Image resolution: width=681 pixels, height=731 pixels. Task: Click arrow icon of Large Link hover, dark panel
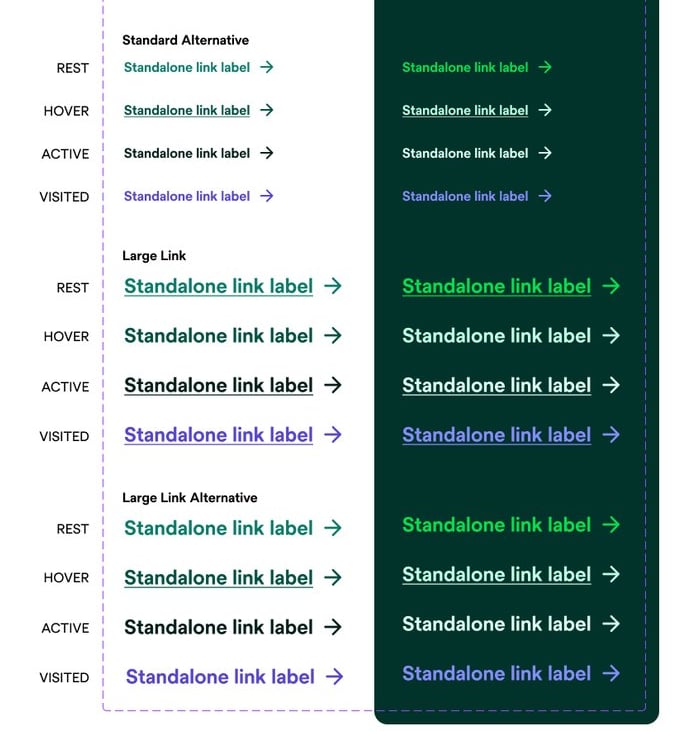[611, 335]
